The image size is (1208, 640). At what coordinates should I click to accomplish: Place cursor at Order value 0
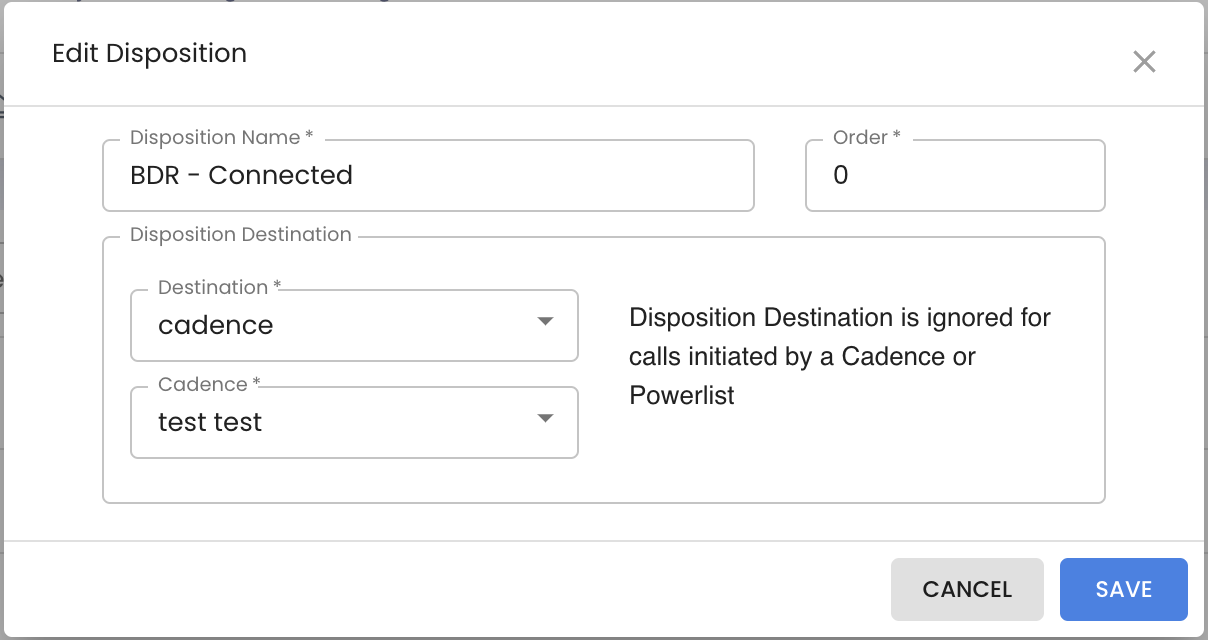pyautogui.click(x=841, y=175)
